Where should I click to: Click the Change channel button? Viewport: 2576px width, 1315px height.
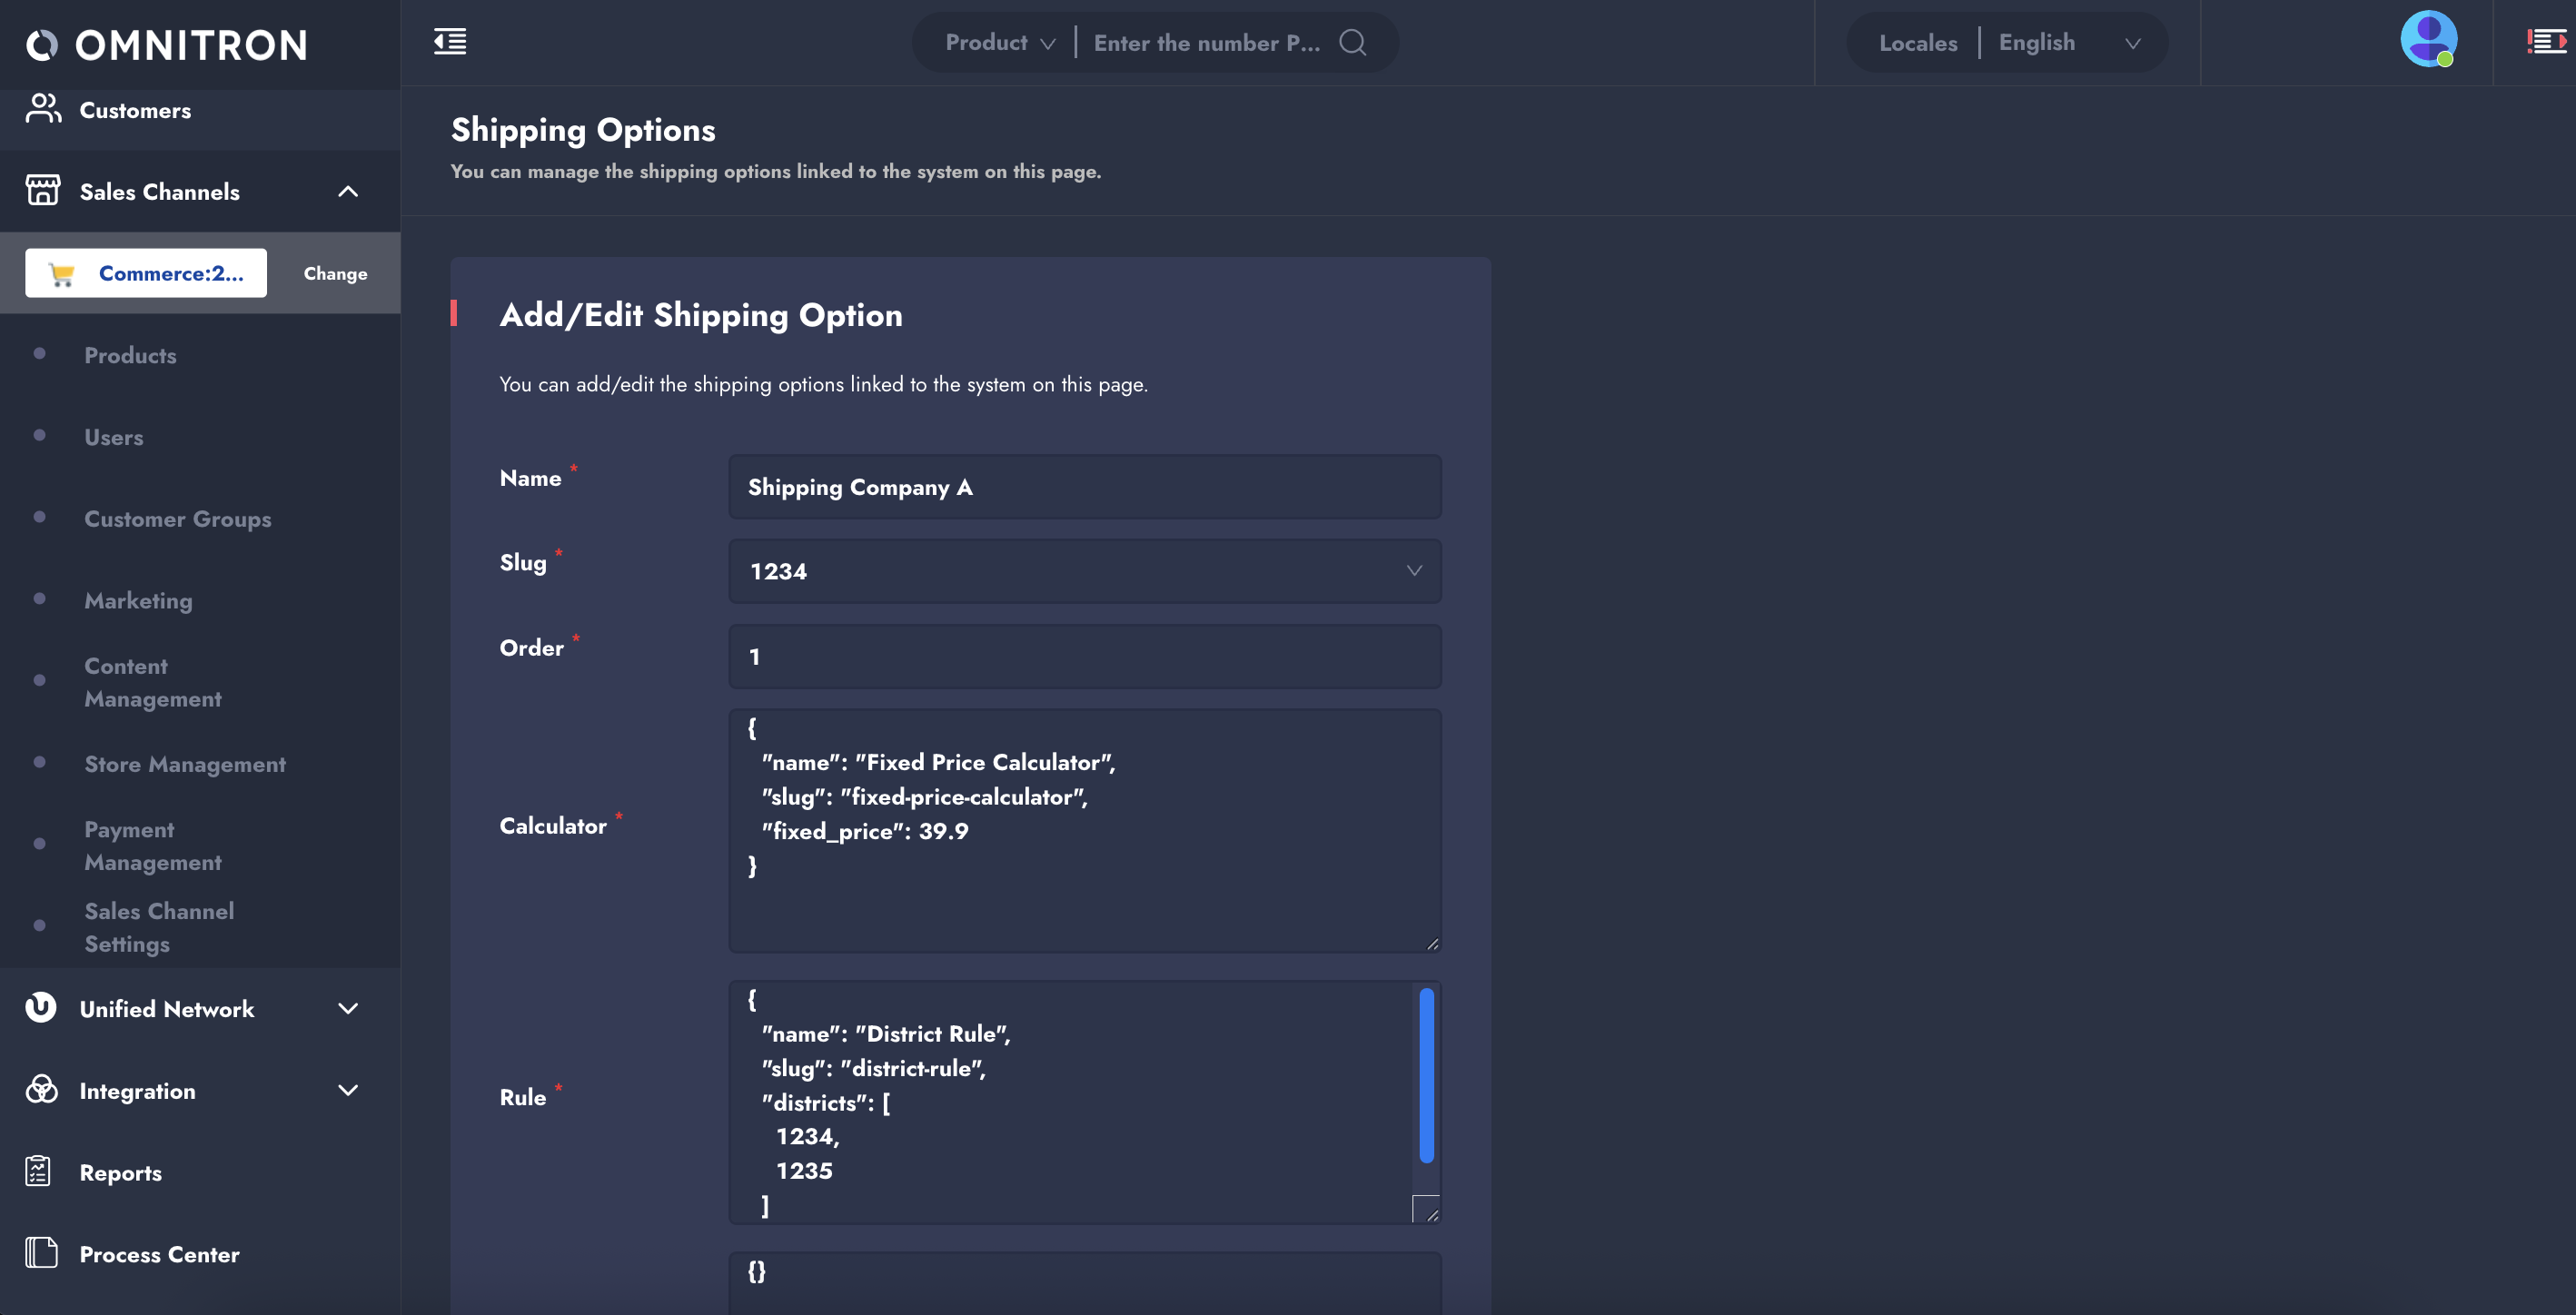pos(335,273)
